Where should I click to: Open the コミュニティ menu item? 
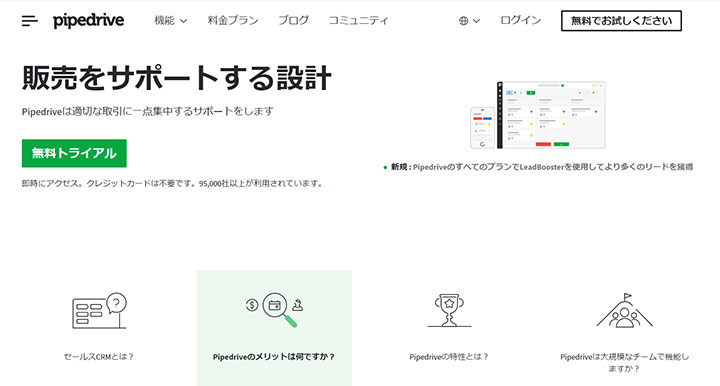pos(358,21)
